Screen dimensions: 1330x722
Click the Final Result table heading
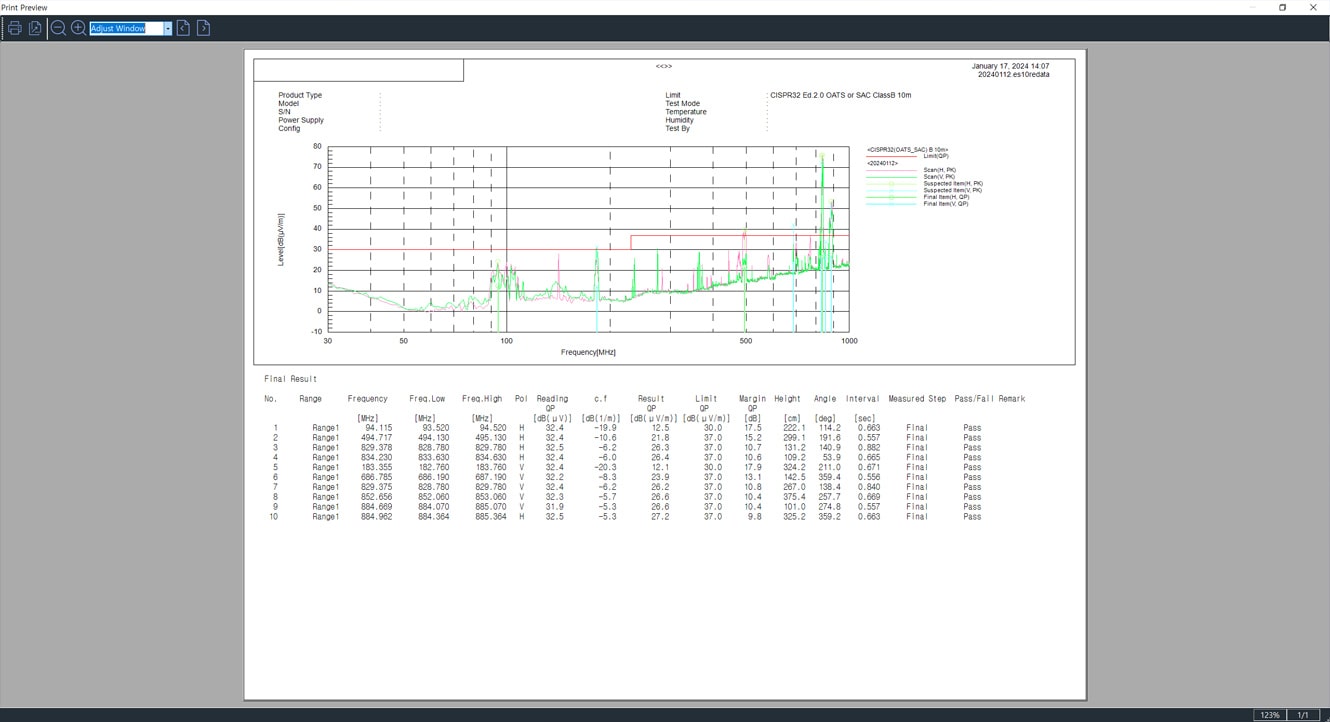point(290,379)
